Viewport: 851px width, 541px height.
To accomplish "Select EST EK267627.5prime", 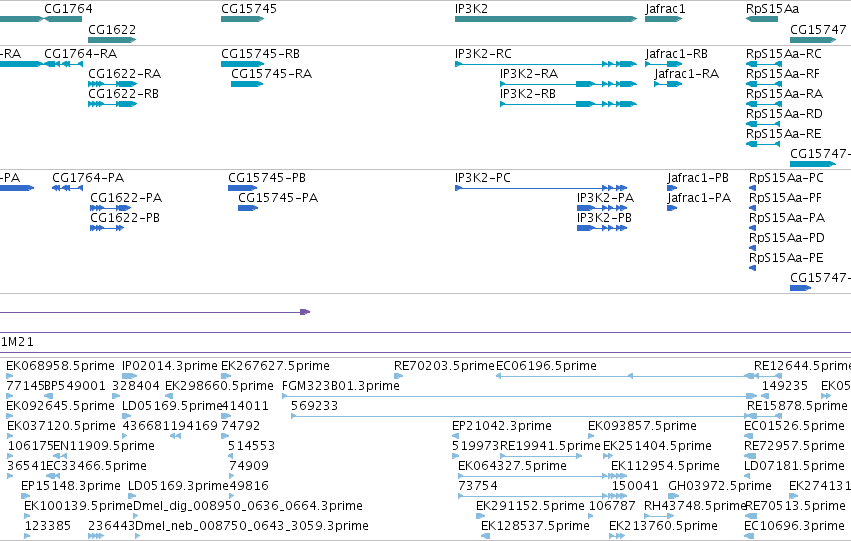I will pyautogui.click(x=275, y=366).
